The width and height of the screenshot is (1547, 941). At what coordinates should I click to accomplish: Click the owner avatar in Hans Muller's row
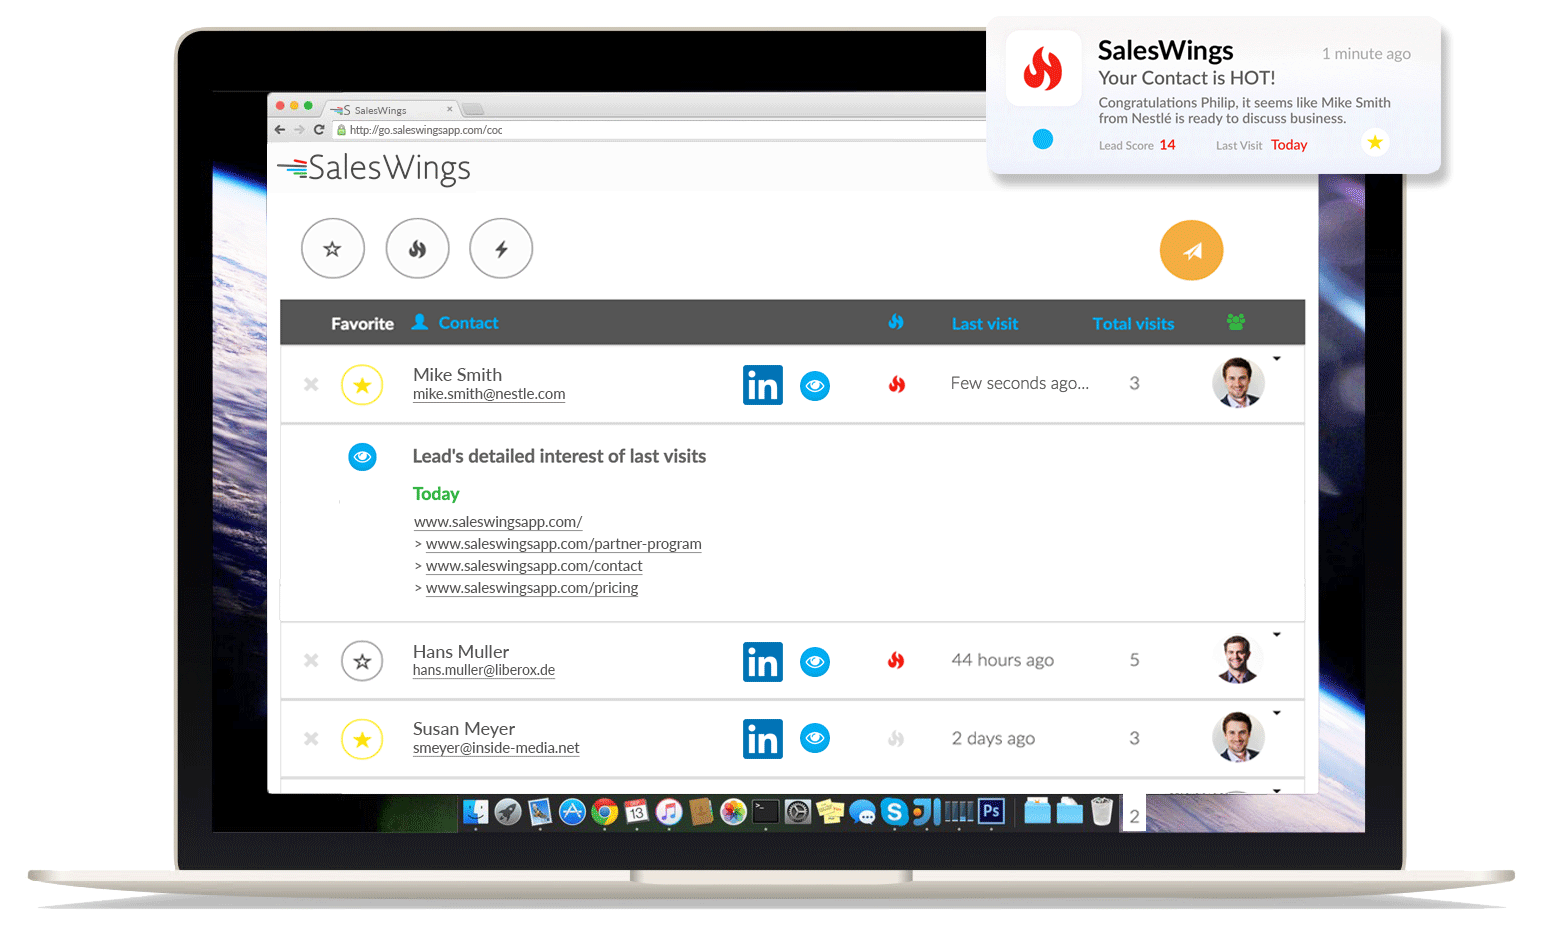click(1238, 660)
